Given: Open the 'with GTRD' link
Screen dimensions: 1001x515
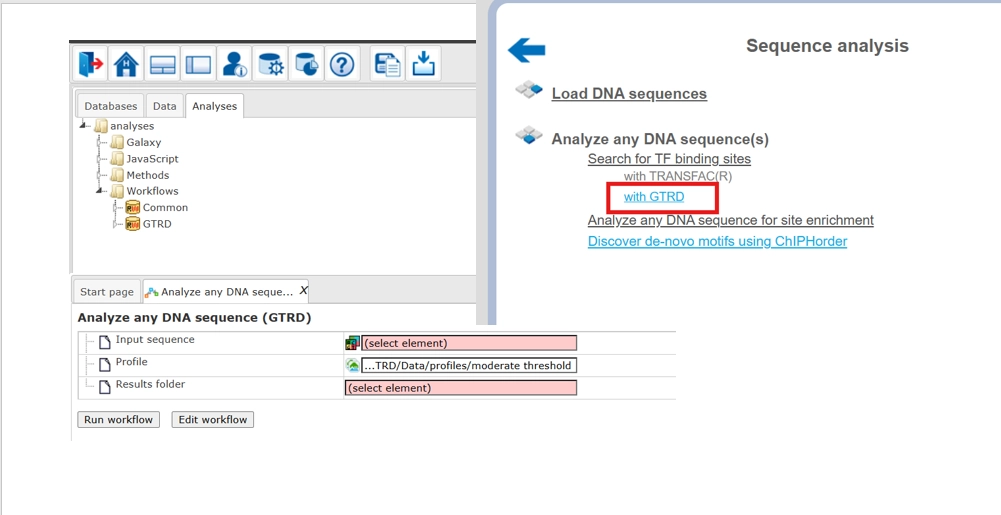Looking at the screenshot, I should coord(654,197).
